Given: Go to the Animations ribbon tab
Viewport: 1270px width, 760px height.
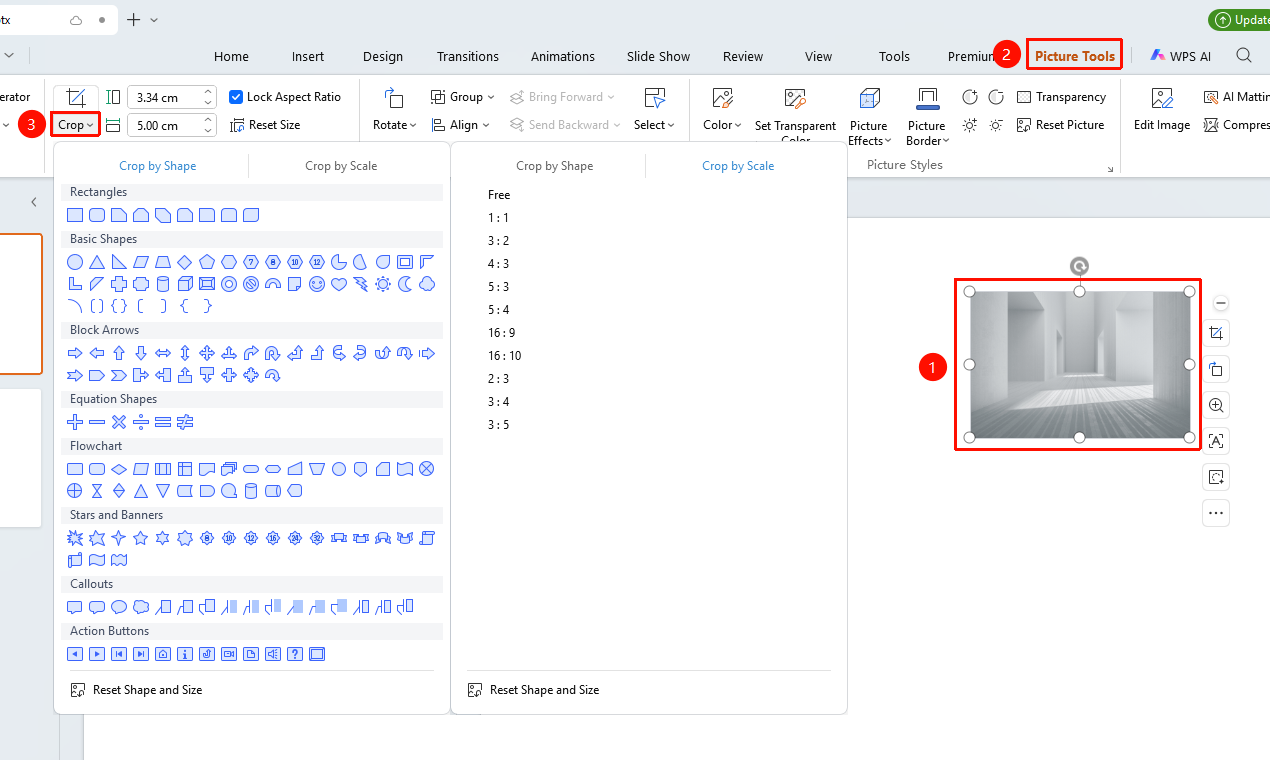Looking at the screenshot, I should [x=563, y=56].
